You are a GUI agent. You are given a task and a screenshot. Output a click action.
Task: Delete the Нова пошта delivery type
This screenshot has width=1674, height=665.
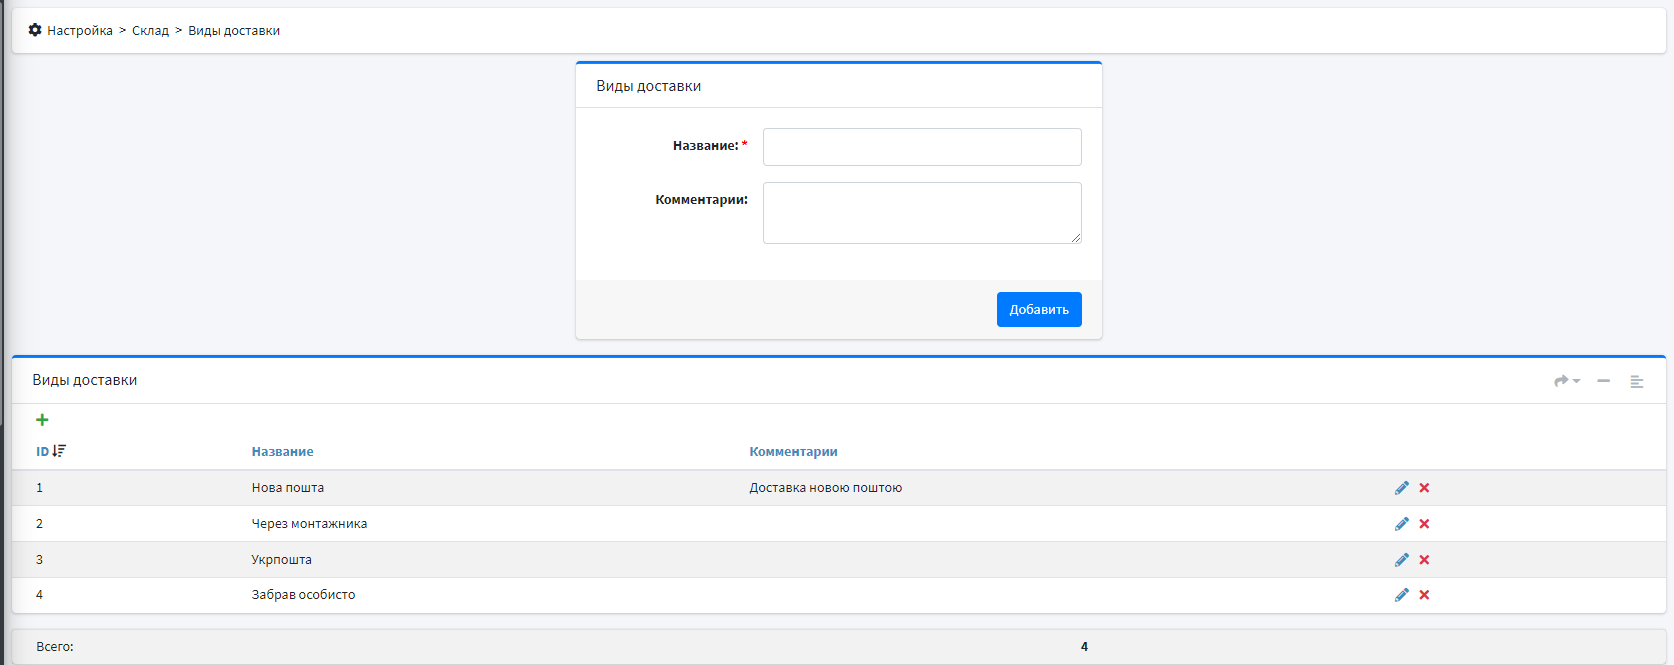tap(1424, 488)
